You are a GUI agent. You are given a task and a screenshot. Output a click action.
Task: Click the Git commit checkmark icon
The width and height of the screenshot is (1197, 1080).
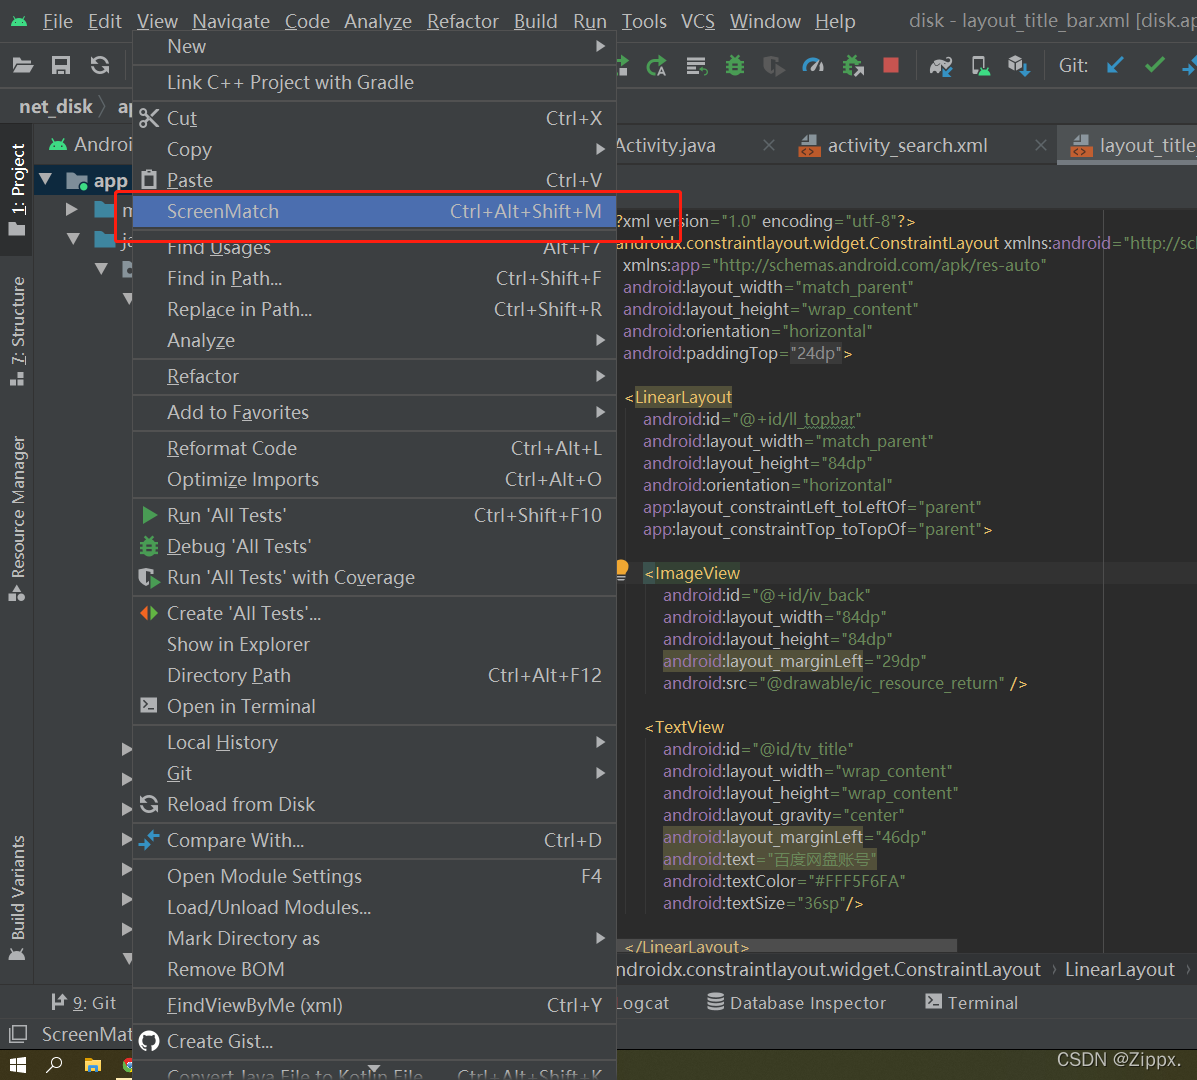tap(1154, 66)
